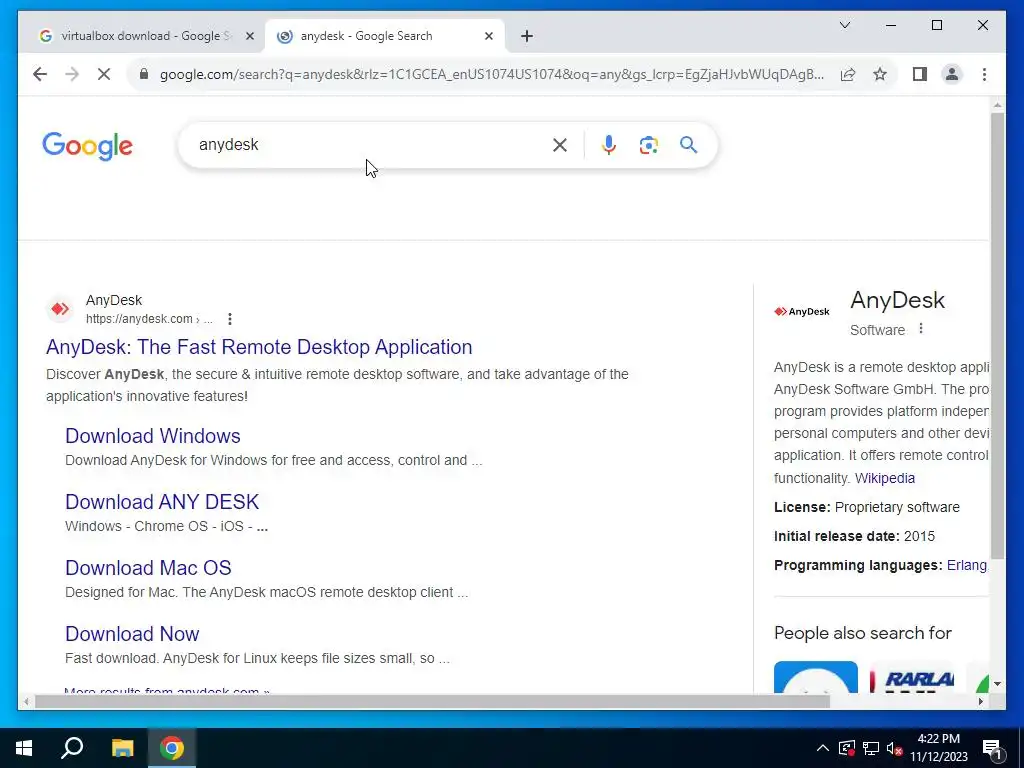This screenshot has width=1024, height=768.
Task: Stop loading the page
Action: click(x=104, y=74)
